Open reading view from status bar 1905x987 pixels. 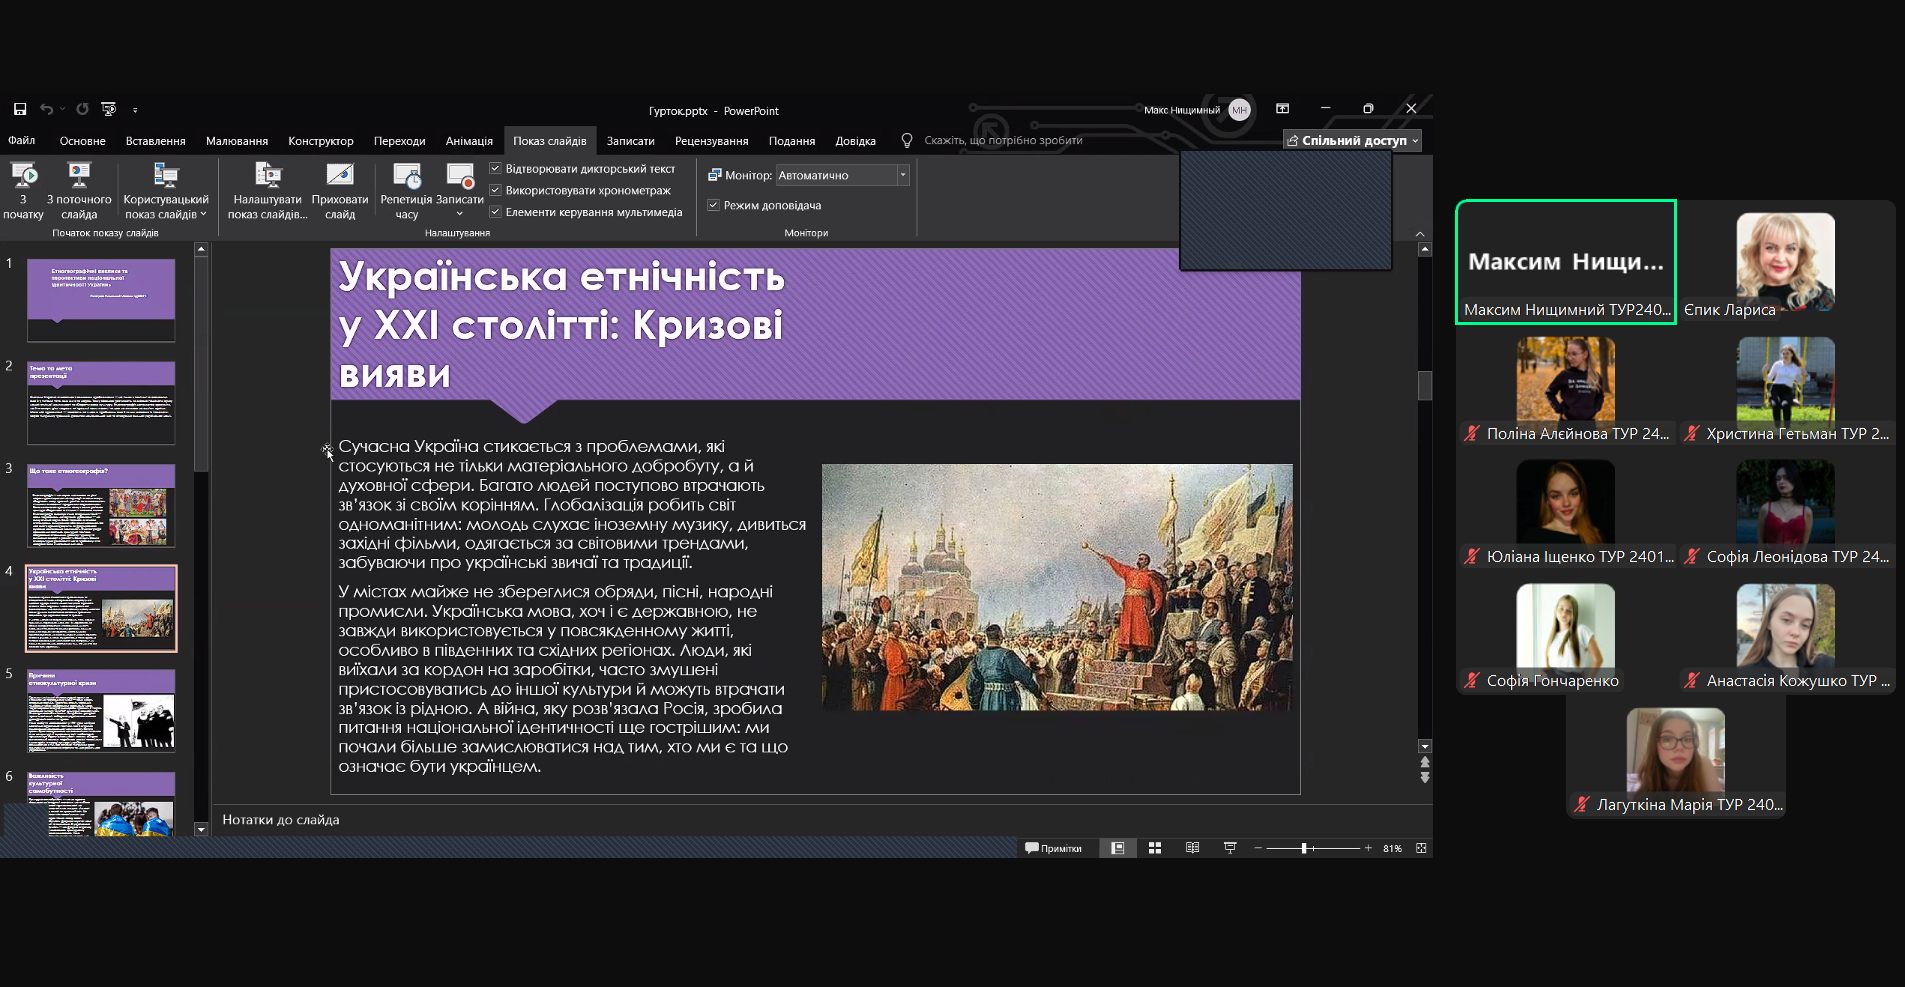click(1192, 848)
